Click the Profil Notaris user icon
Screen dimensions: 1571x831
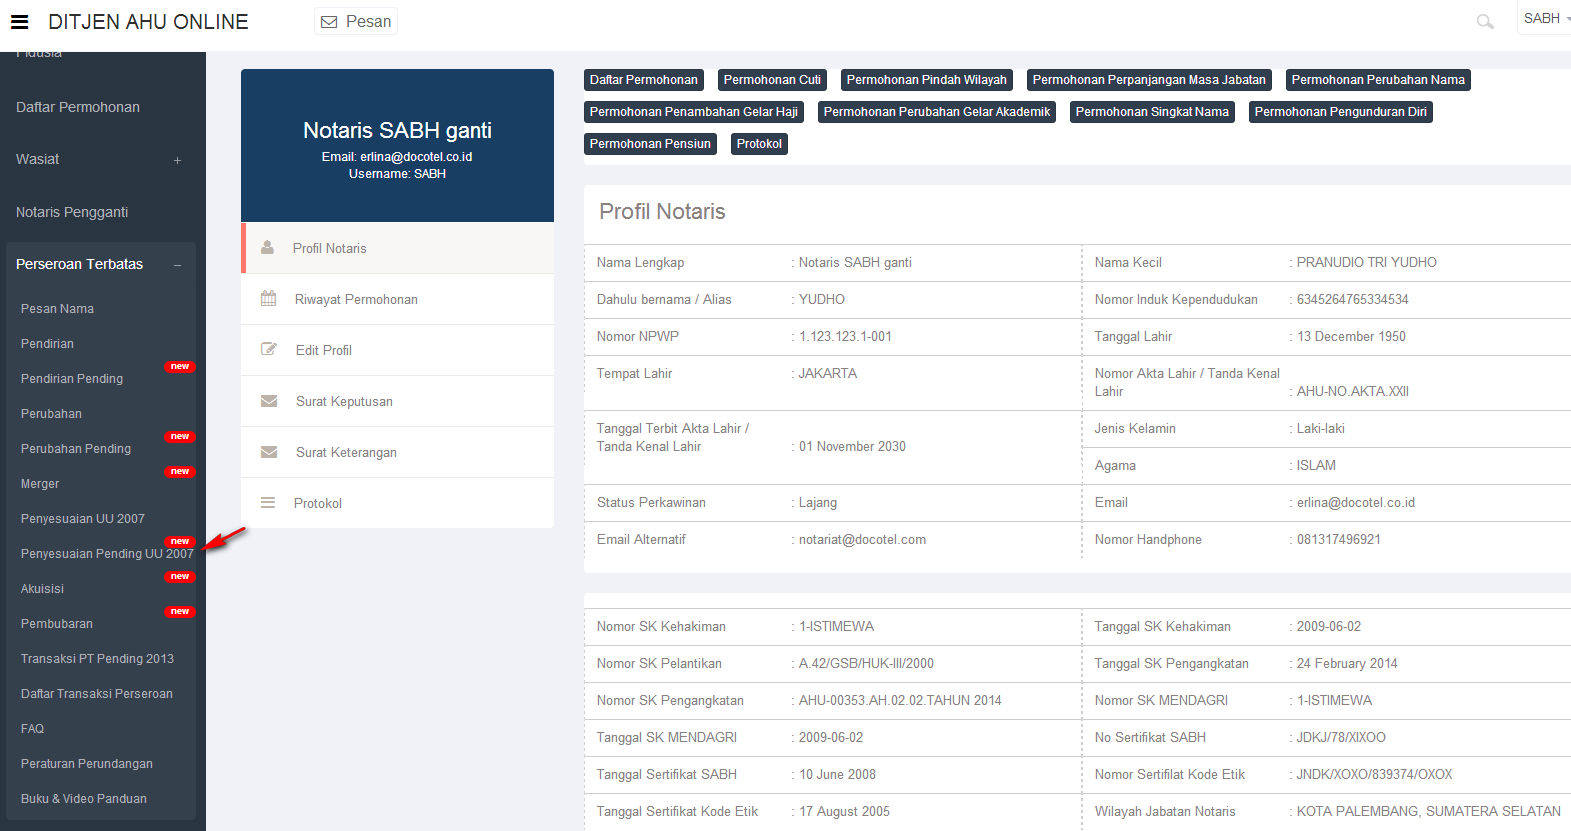click(x=268, y=247)
